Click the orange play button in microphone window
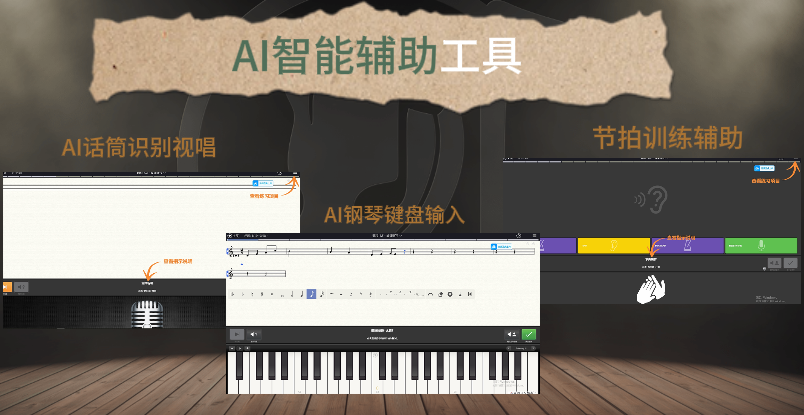Image resolution: width=804 pixels, height=415 pixels. pyautogui.click(x=6, y=287)
